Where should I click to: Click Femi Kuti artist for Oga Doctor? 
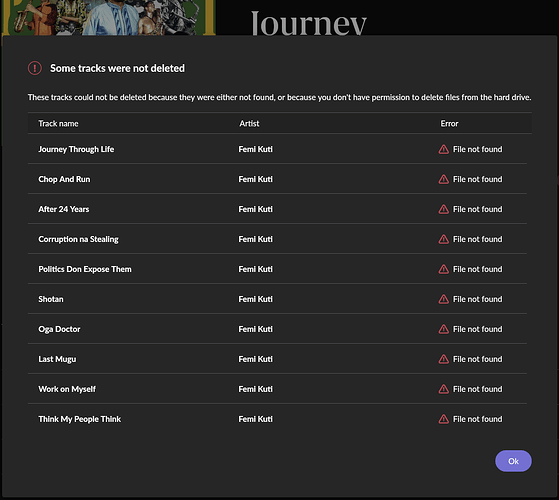[255, 329]
